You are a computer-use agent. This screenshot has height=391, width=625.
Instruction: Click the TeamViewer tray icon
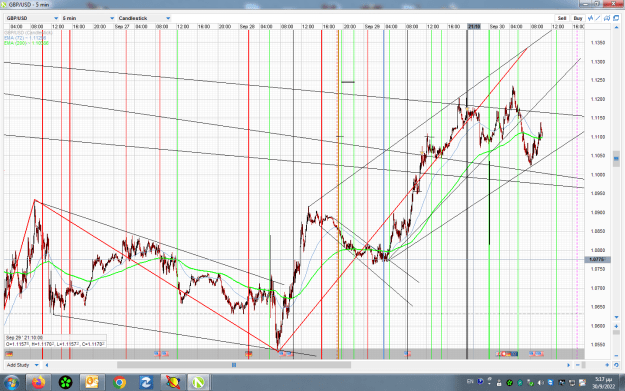click(551, 383)
